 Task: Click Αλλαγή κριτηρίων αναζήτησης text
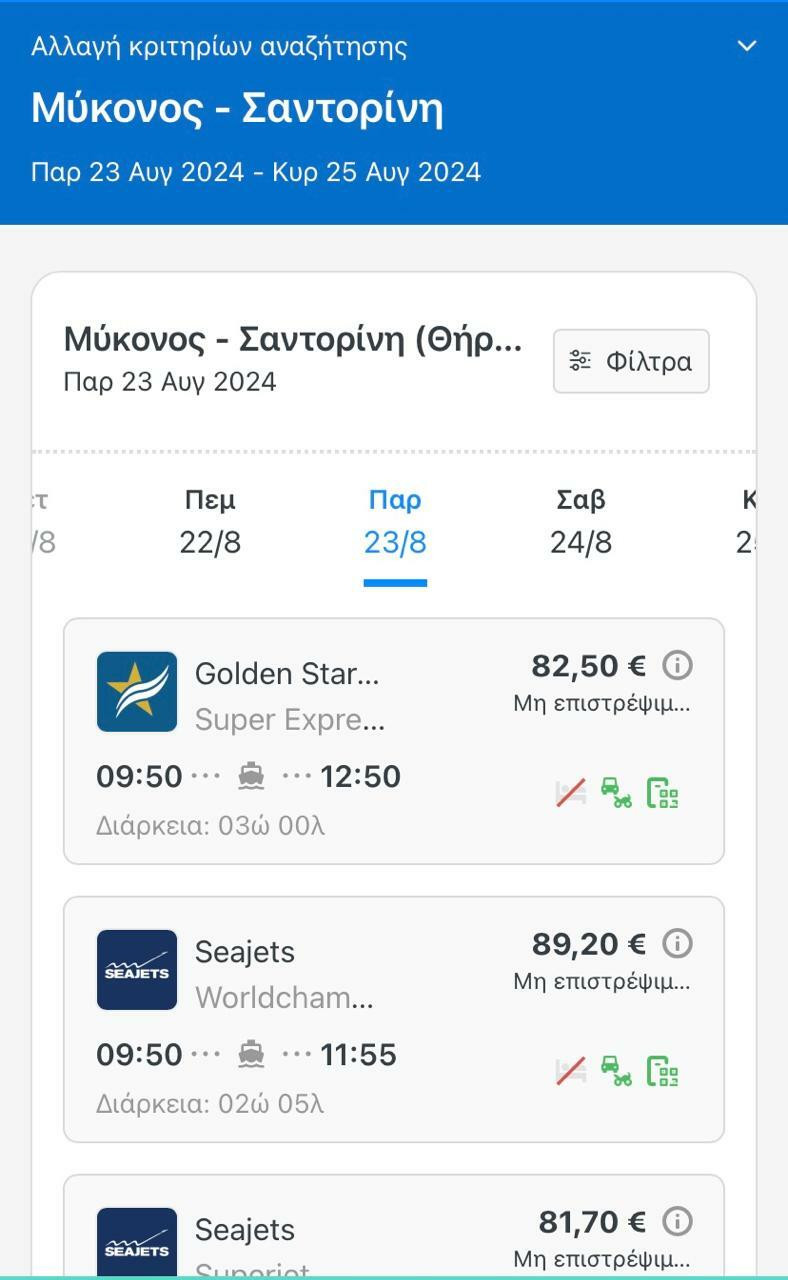tap(219, 46)
